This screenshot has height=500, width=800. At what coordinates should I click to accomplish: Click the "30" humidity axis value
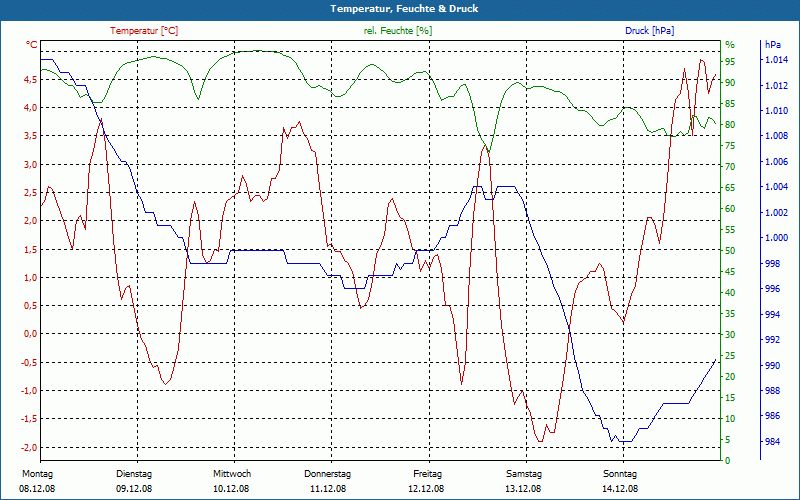point(730,335)
